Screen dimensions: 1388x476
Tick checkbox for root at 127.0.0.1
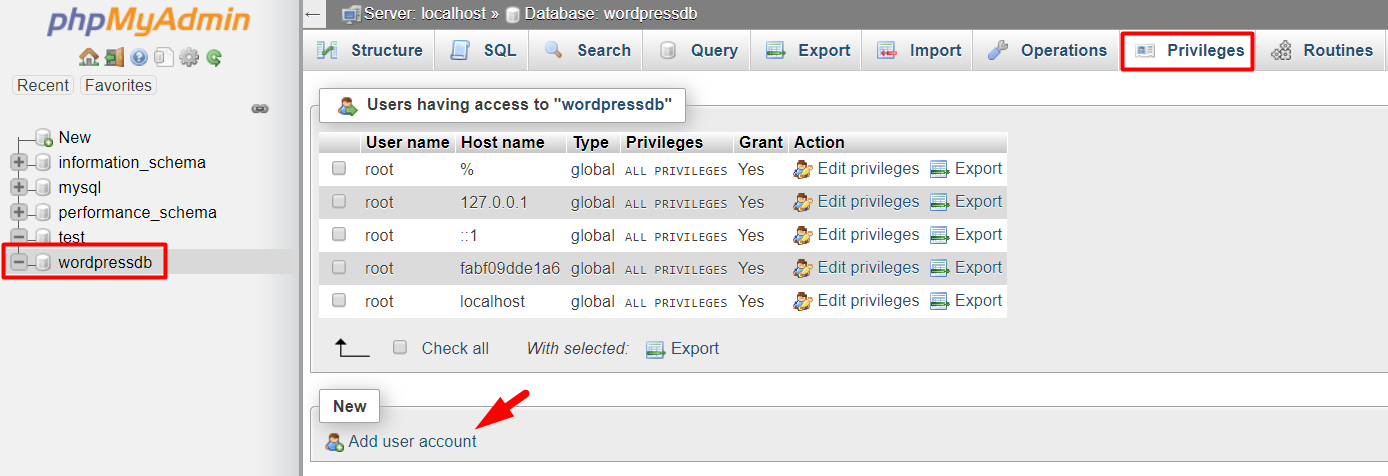tap(339, 202)
